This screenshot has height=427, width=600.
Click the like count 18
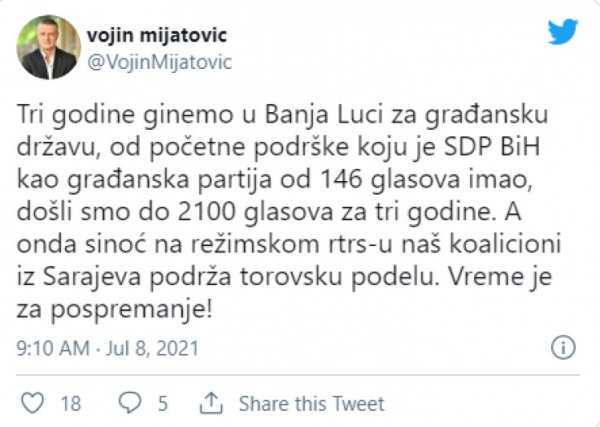[70, 404]
